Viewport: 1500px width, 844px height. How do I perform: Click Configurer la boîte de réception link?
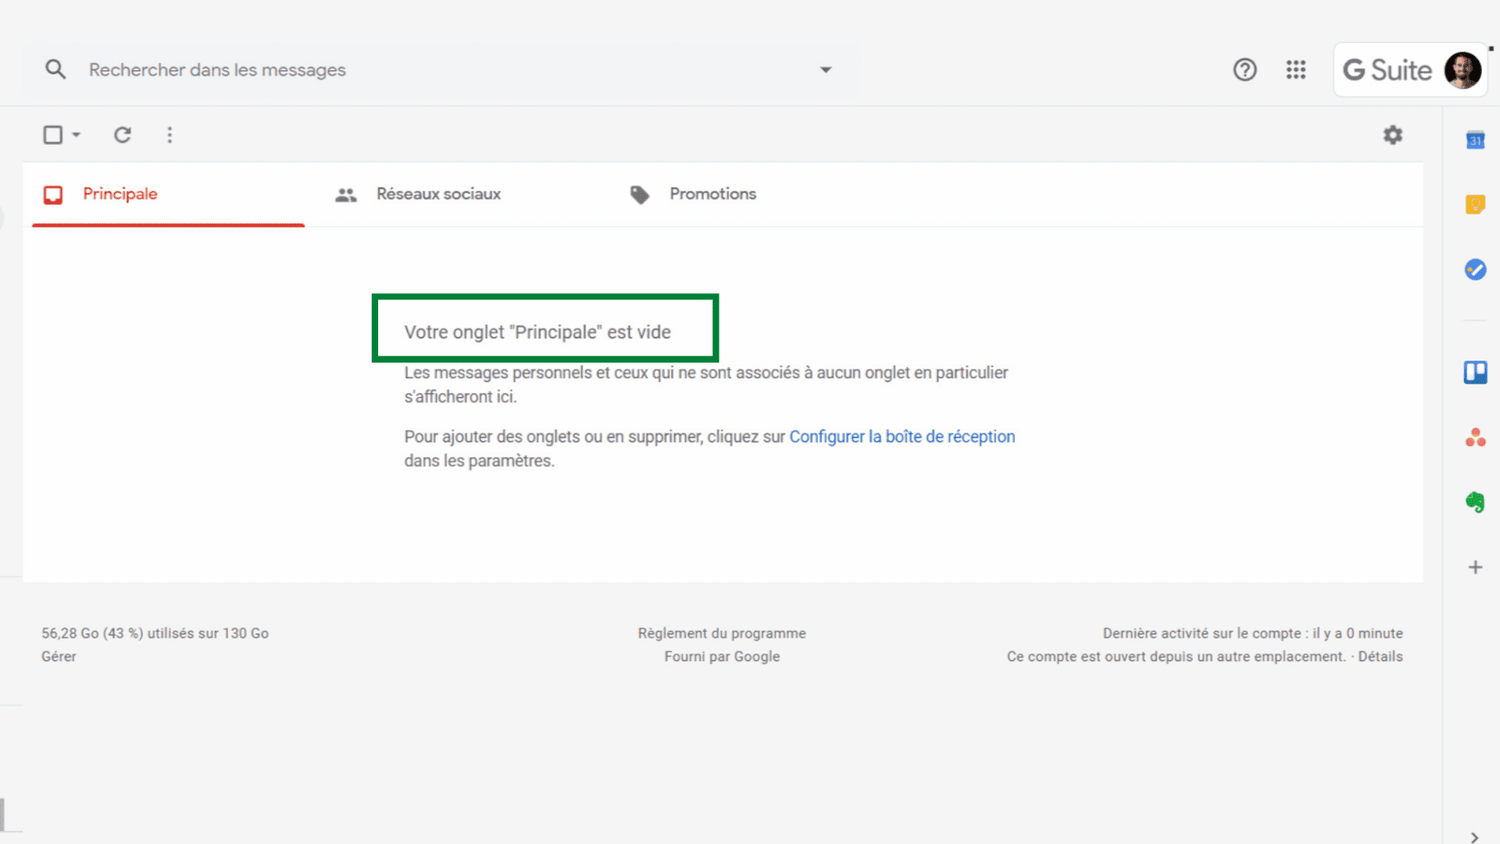click(x=901, y=437)
